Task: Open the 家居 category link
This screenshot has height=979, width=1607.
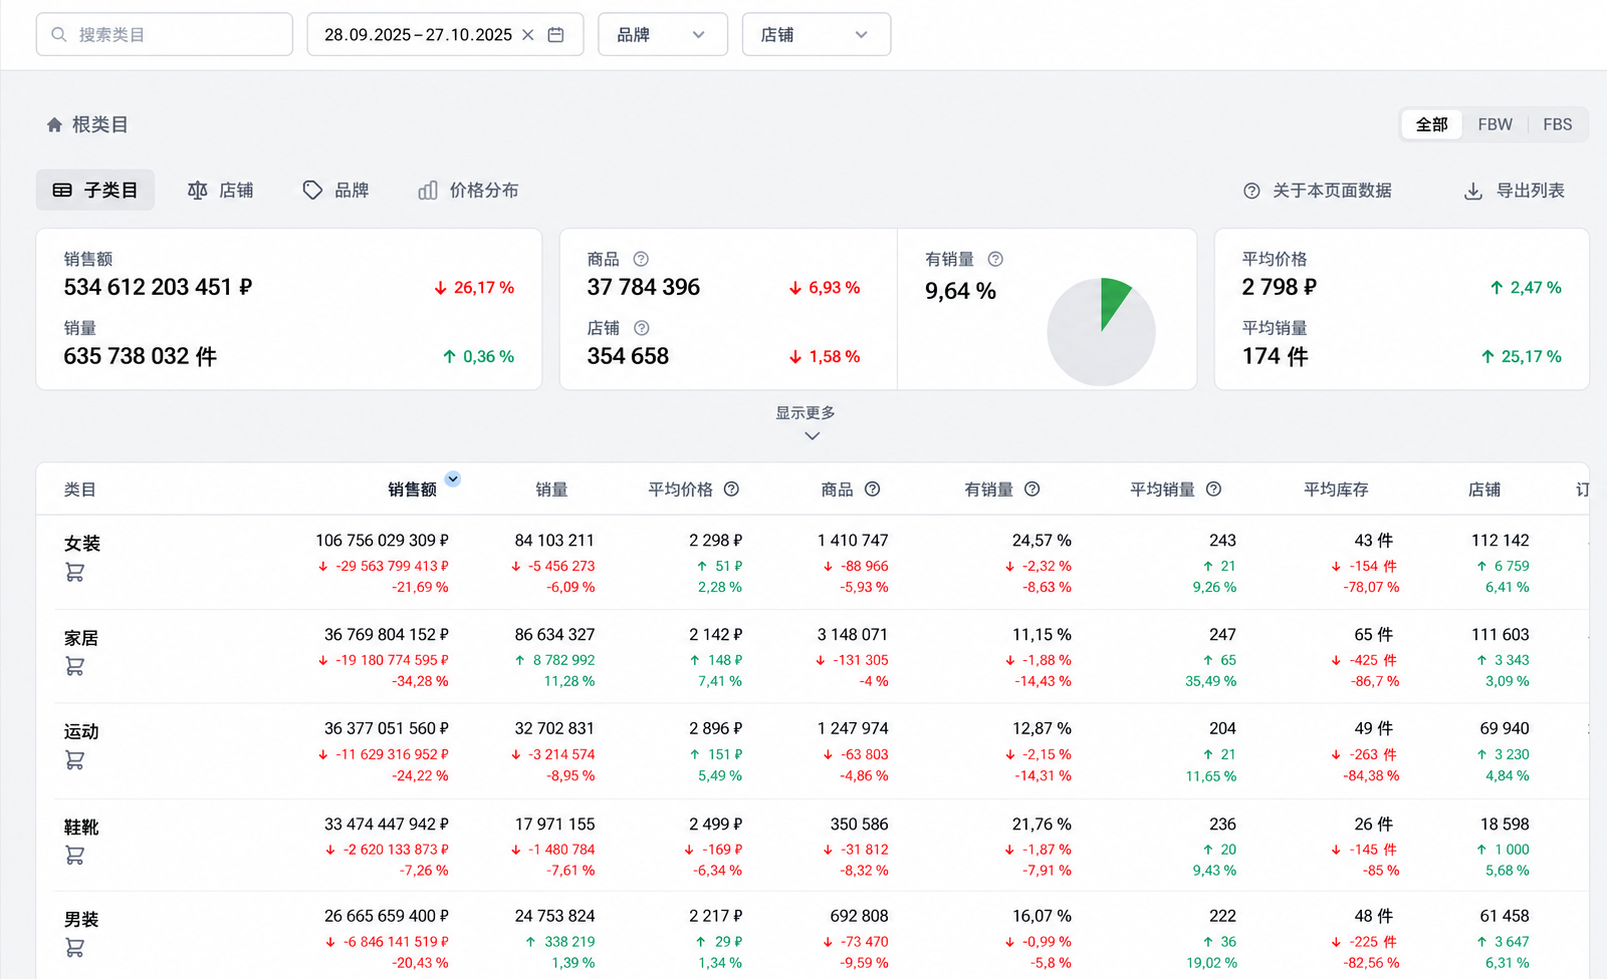Action: 82,637
